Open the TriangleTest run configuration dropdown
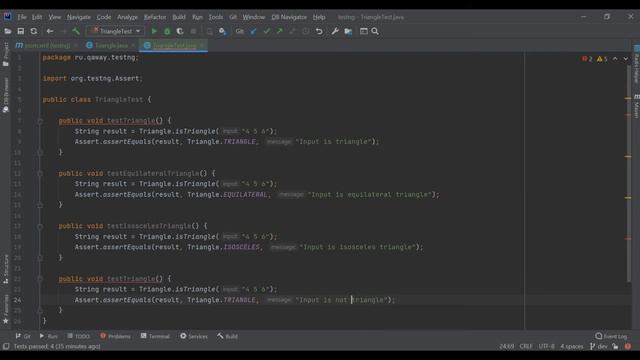This screenshot has height=360, width=640. tap(116, 31)
